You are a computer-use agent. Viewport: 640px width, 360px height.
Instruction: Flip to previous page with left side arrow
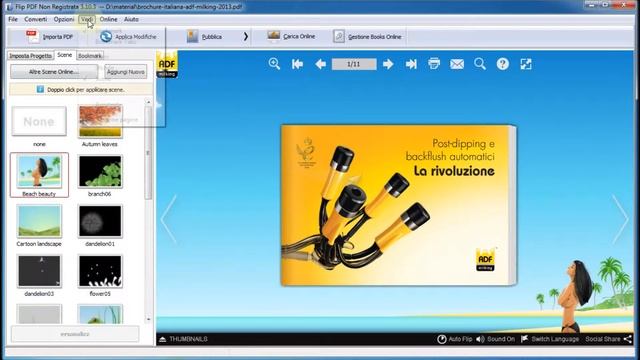[168, 219]
